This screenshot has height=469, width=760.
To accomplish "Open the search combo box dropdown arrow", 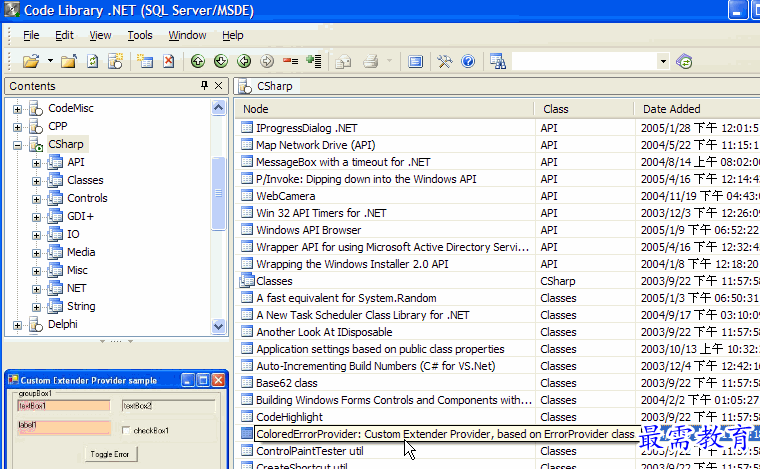I will pyautogui.click(x=663, y=62).
